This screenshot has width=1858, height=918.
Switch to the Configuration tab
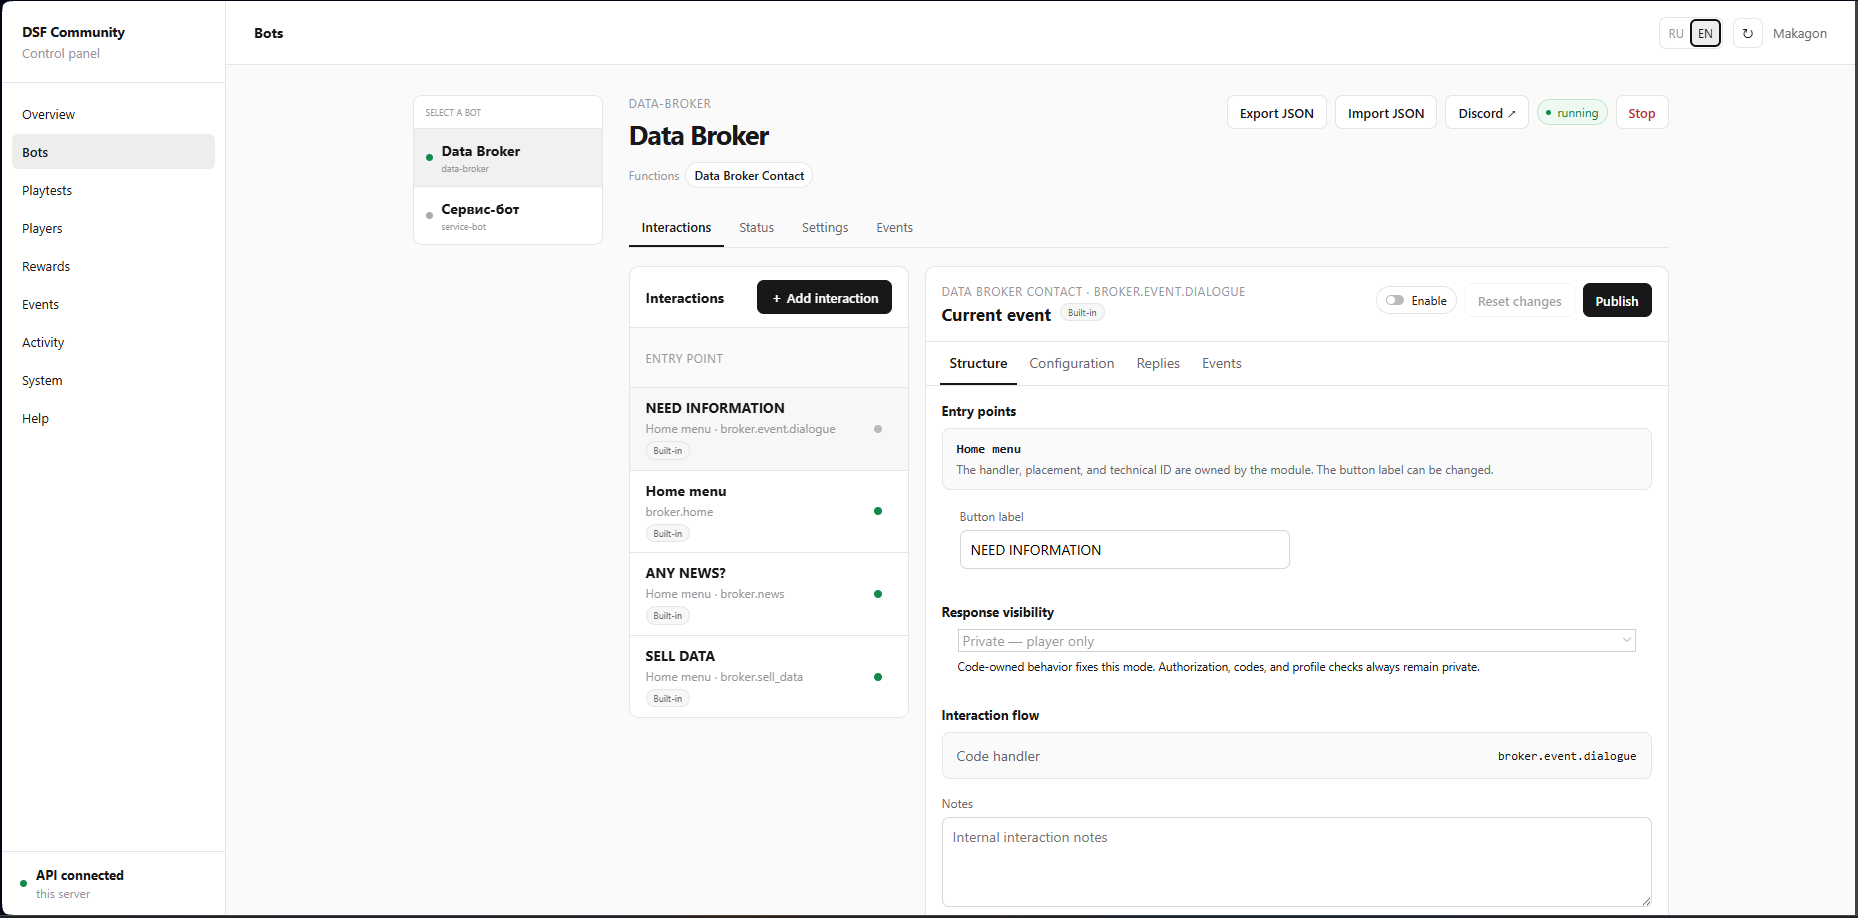(1071, 363)
